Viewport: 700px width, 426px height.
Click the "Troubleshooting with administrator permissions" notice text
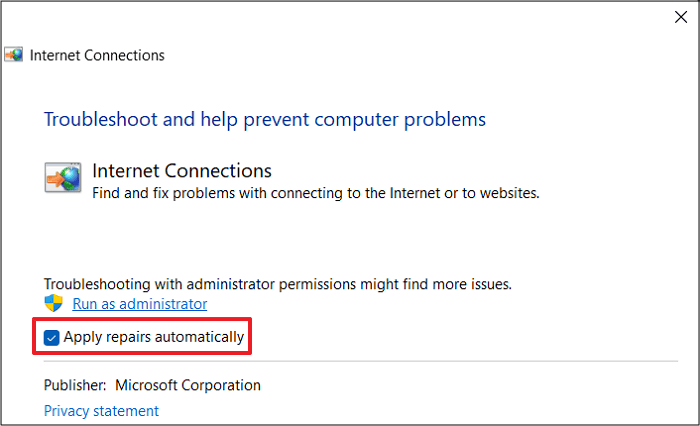coord(277,284)
